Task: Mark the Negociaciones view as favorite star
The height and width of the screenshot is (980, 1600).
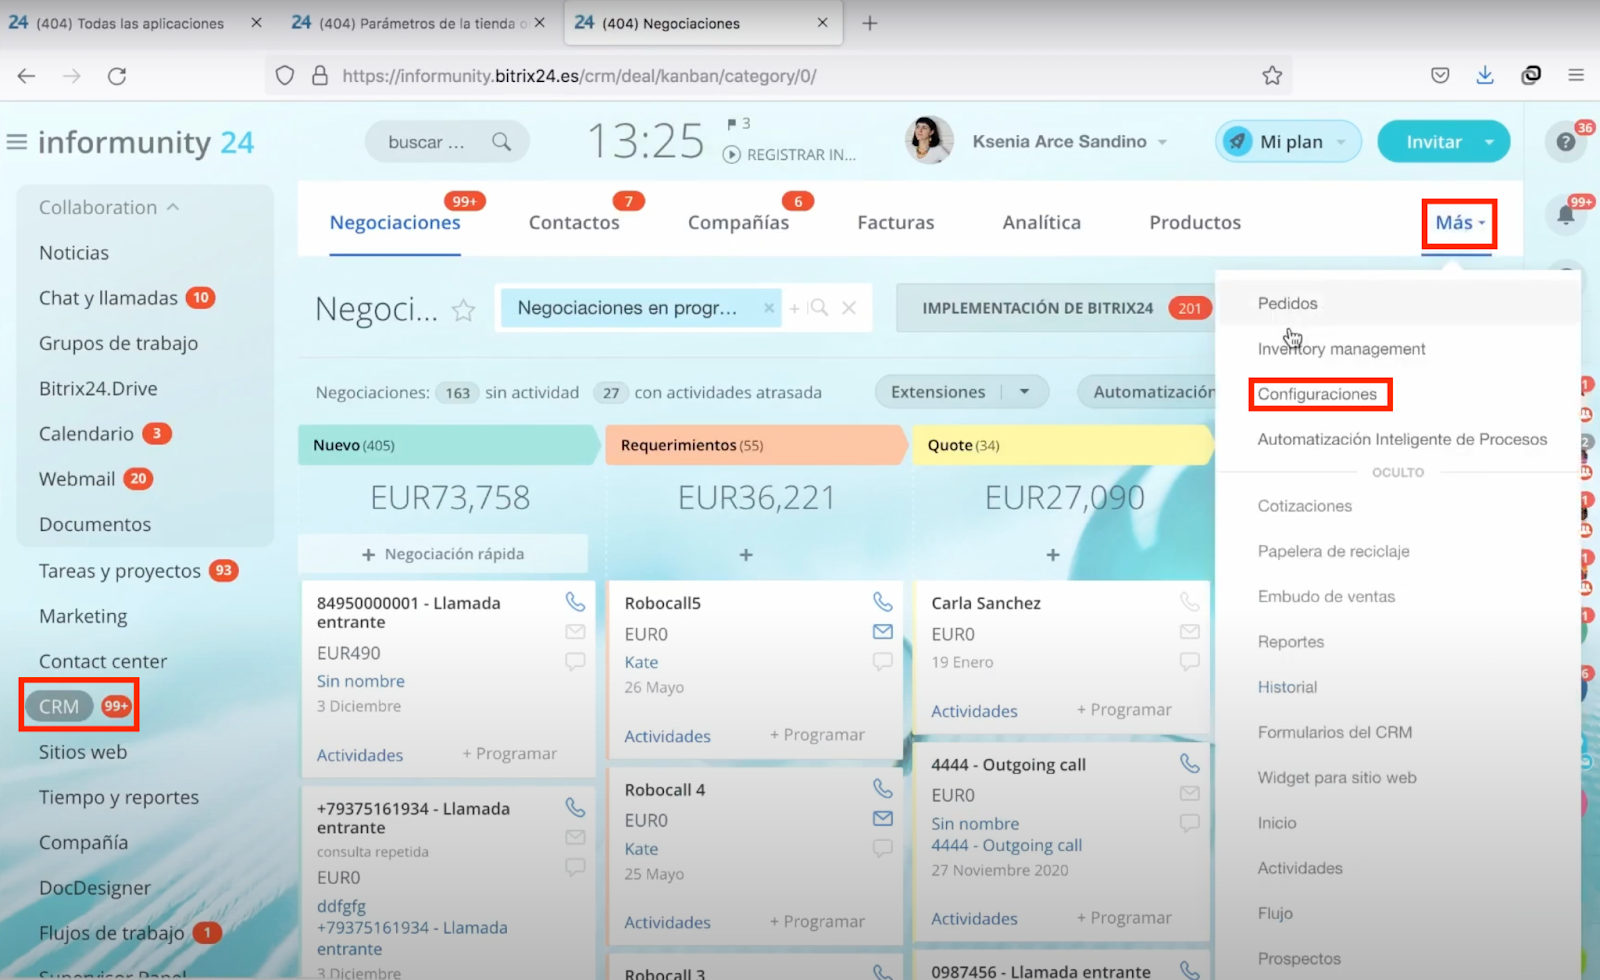Action: point(463,310)
